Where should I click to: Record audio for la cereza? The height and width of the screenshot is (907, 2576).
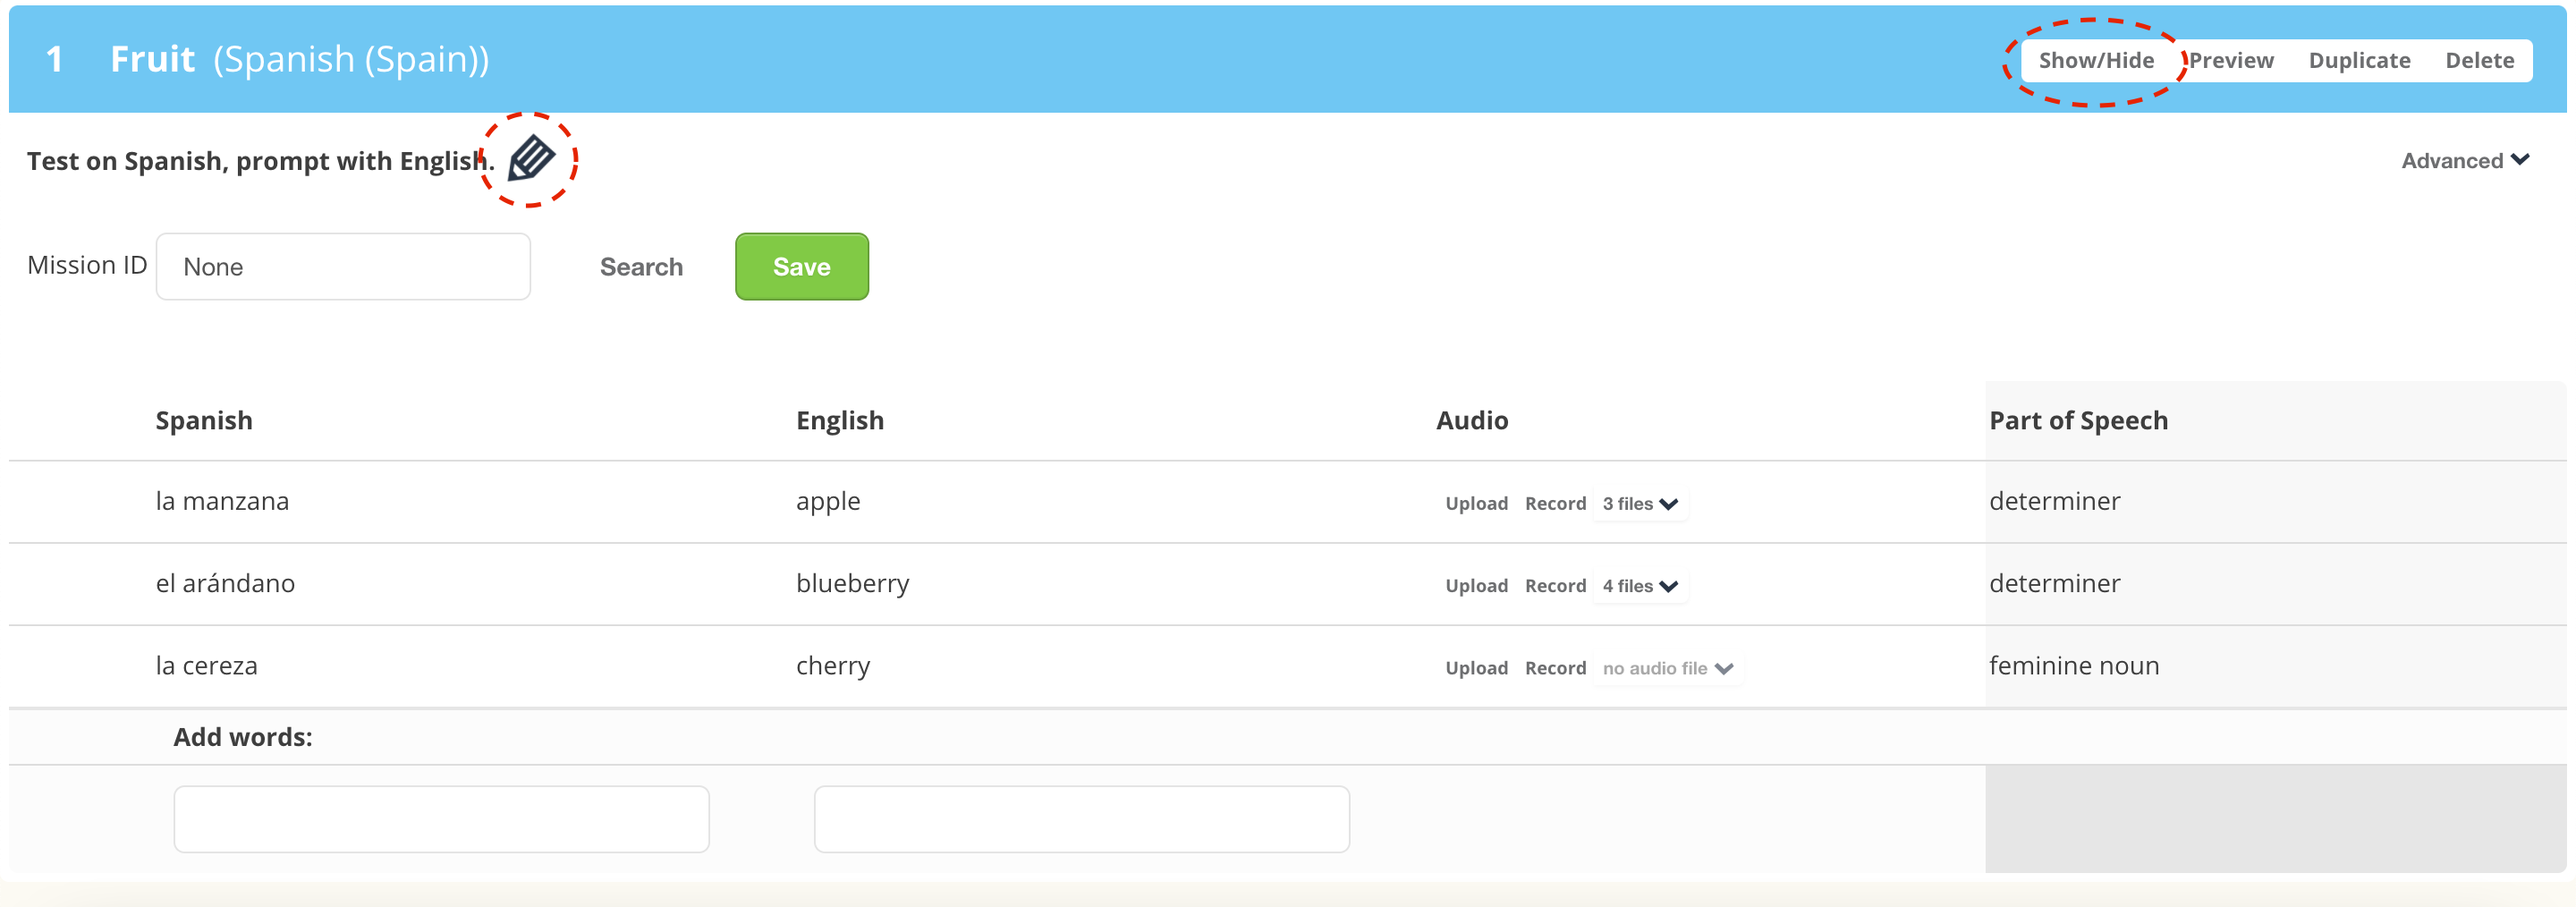[x=1554, y=668]
